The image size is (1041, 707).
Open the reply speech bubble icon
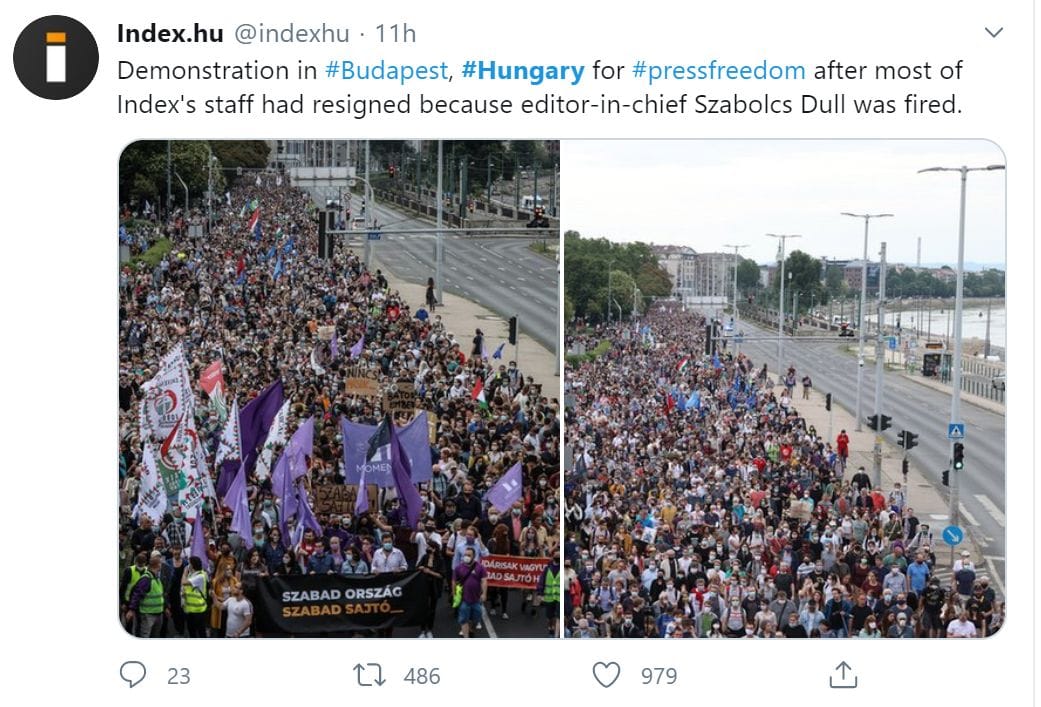pyautogui.click(x=133, y=674)
